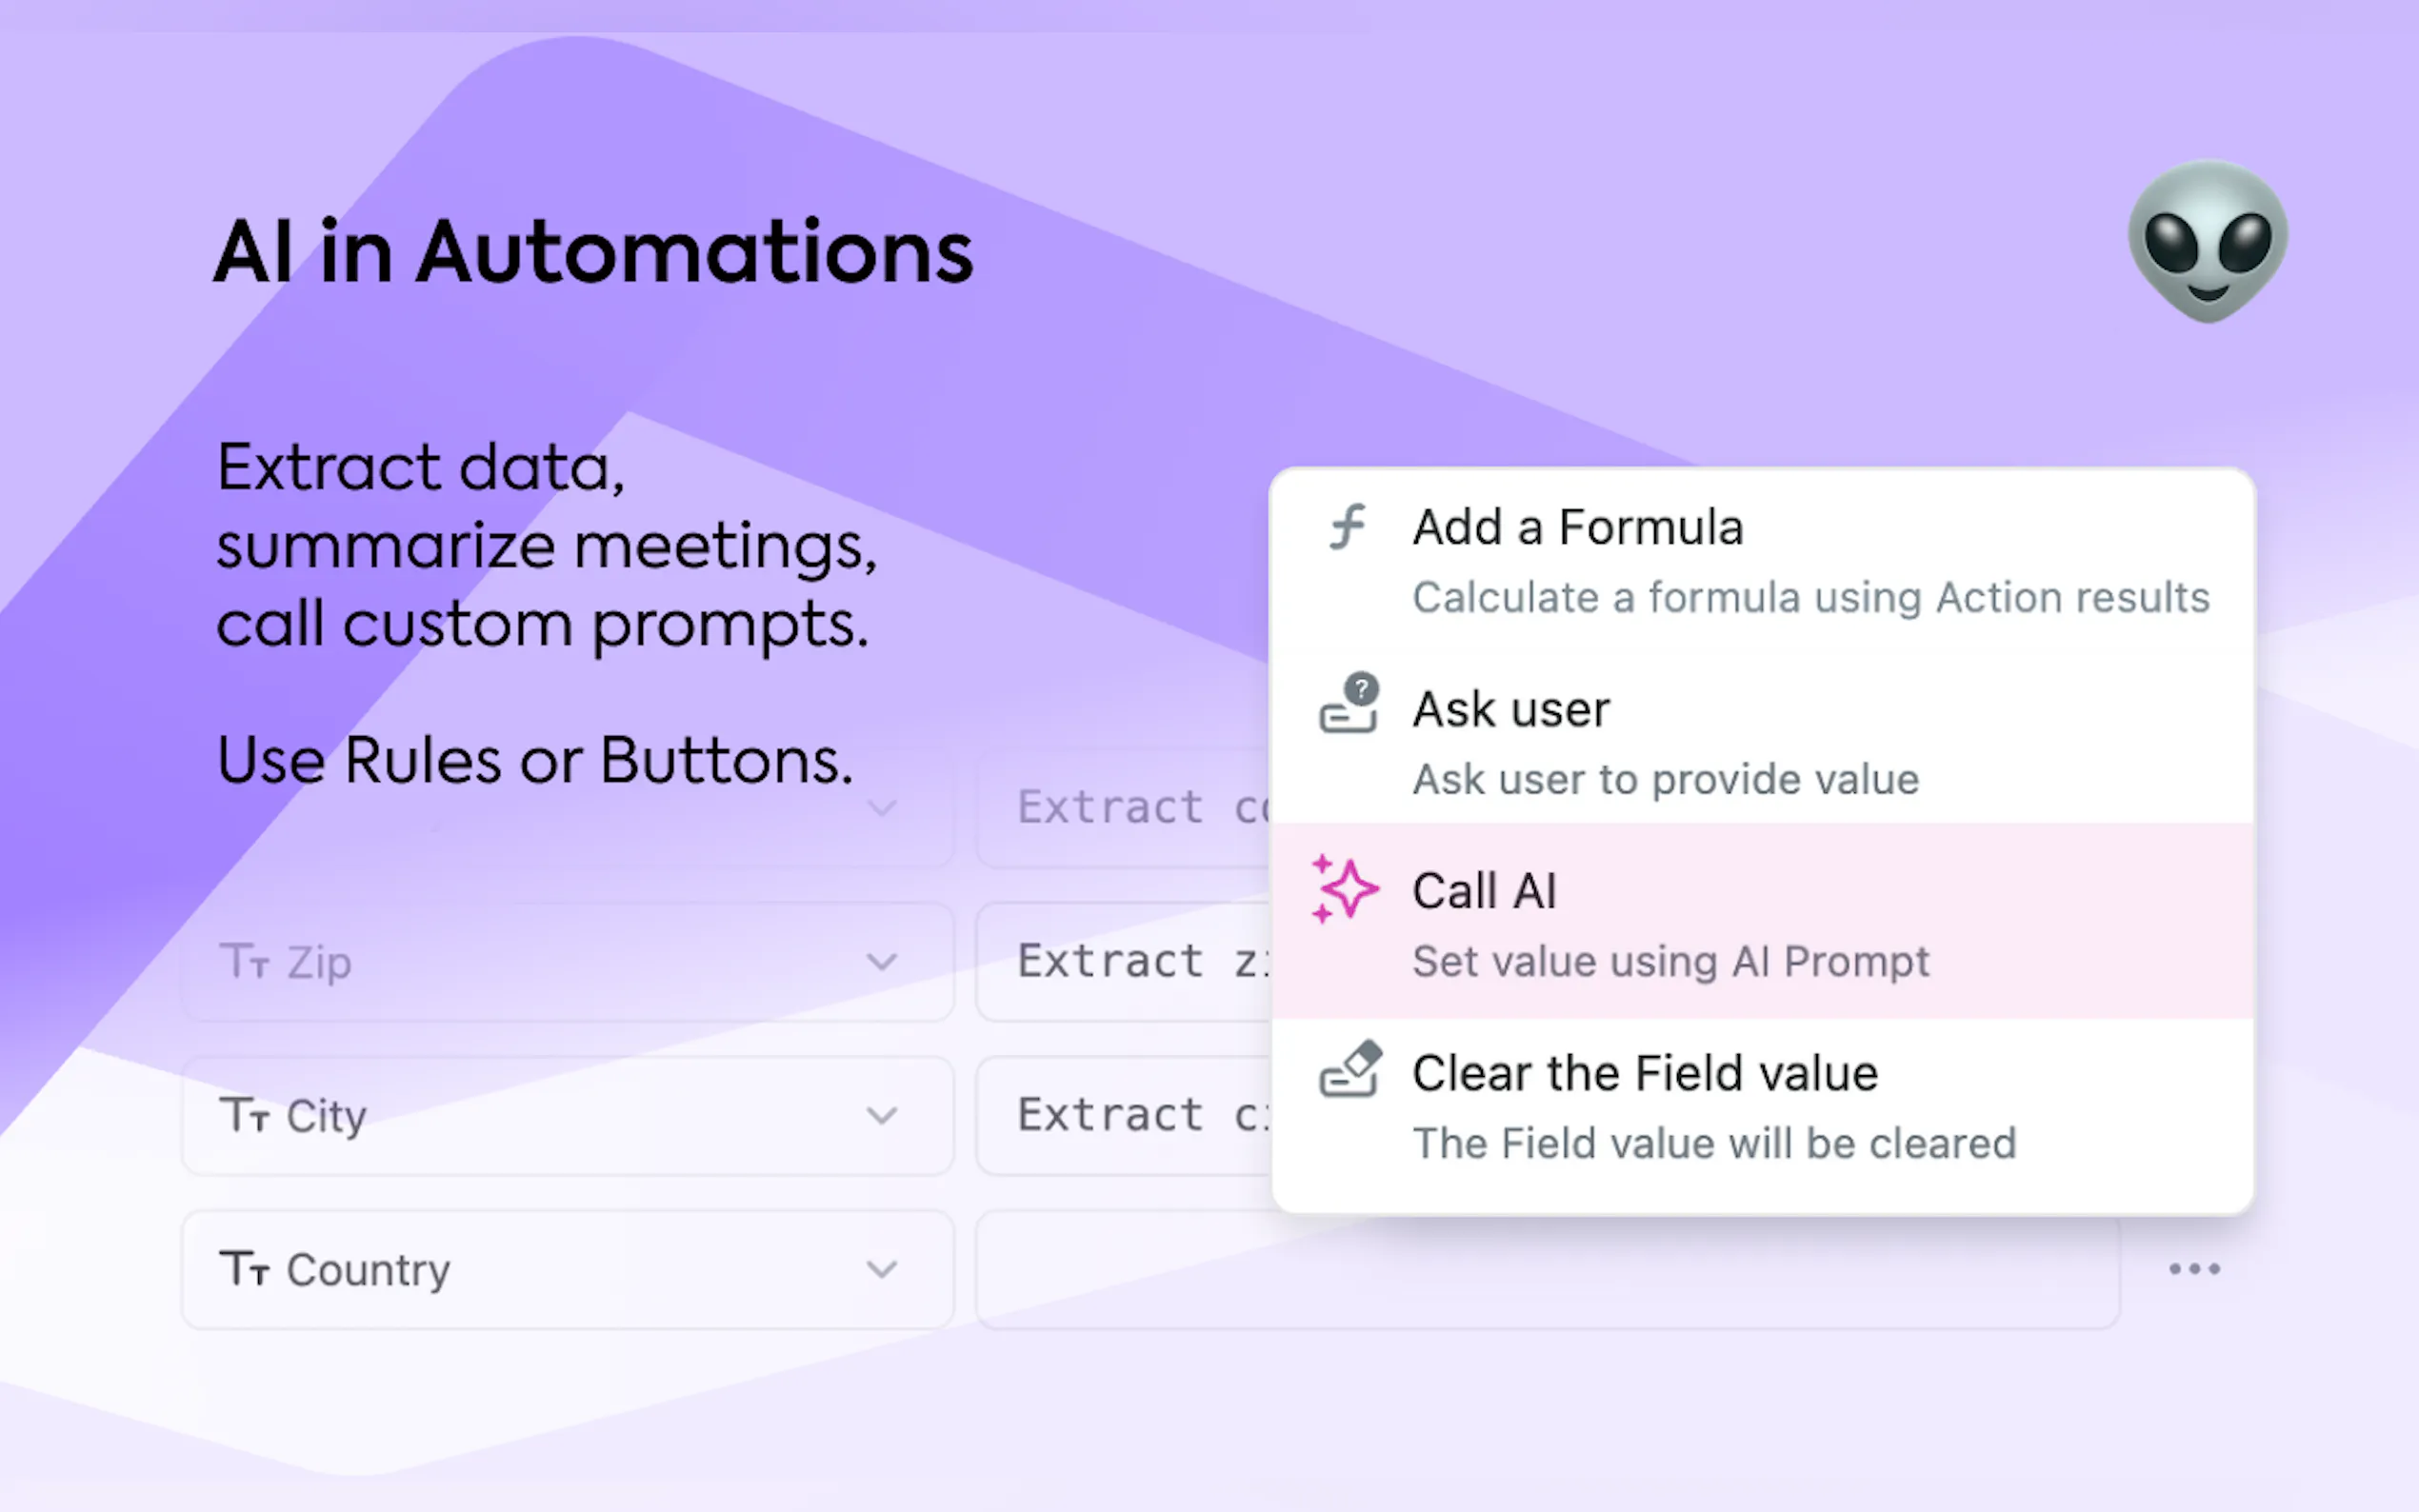
Task: Open the topmost faded field dropdown chevron
Action: pos(881,807)
